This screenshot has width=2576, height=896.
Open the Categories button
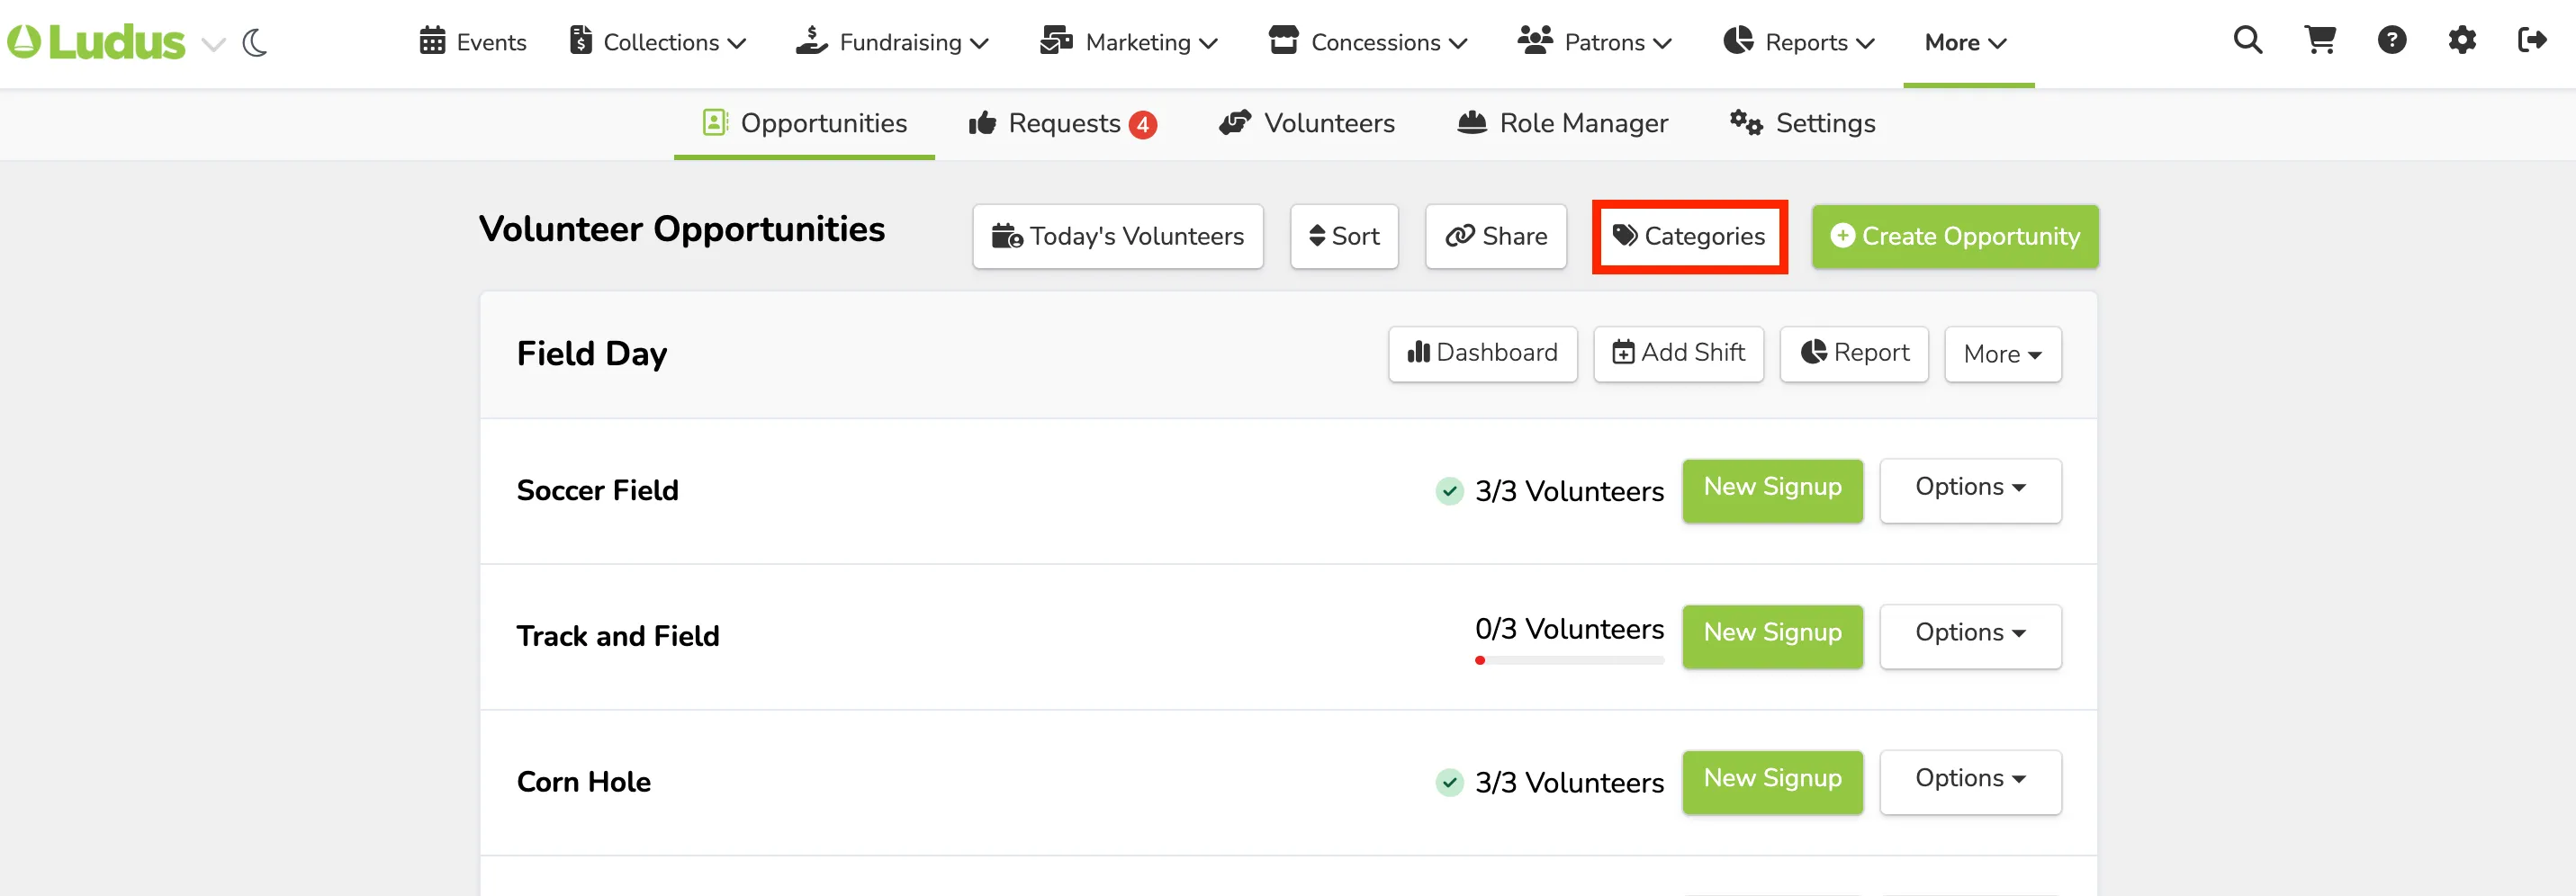(1689, 236)
